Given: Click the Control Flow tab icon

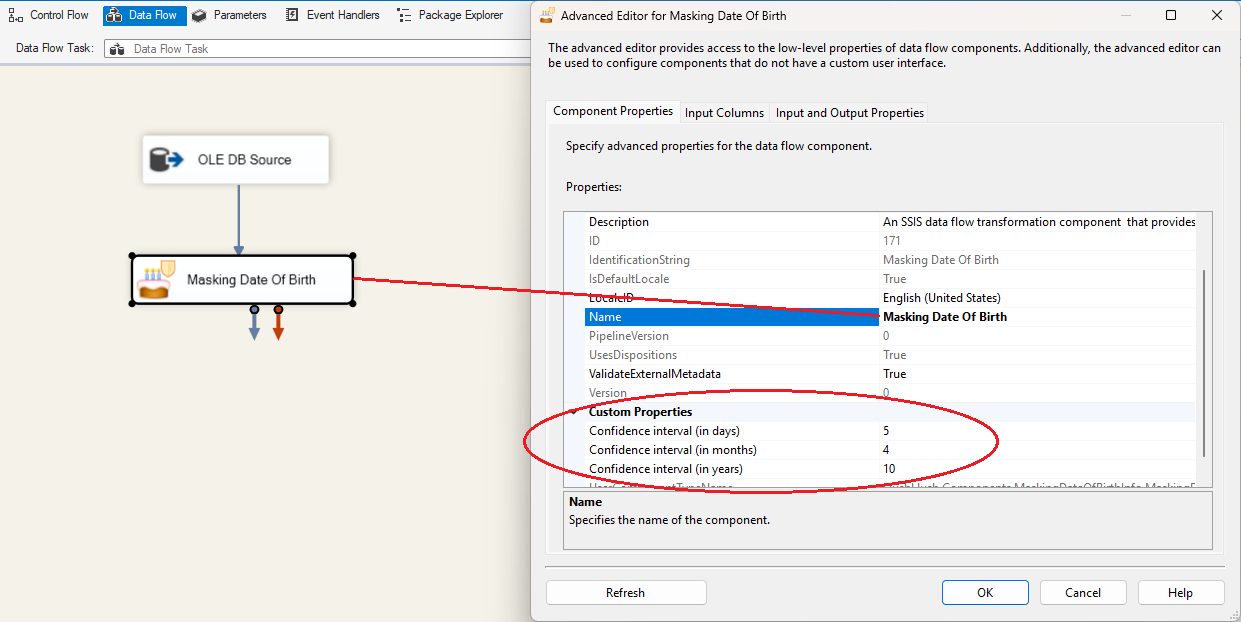Looking at the screenshot, I should tap(16, 15).
